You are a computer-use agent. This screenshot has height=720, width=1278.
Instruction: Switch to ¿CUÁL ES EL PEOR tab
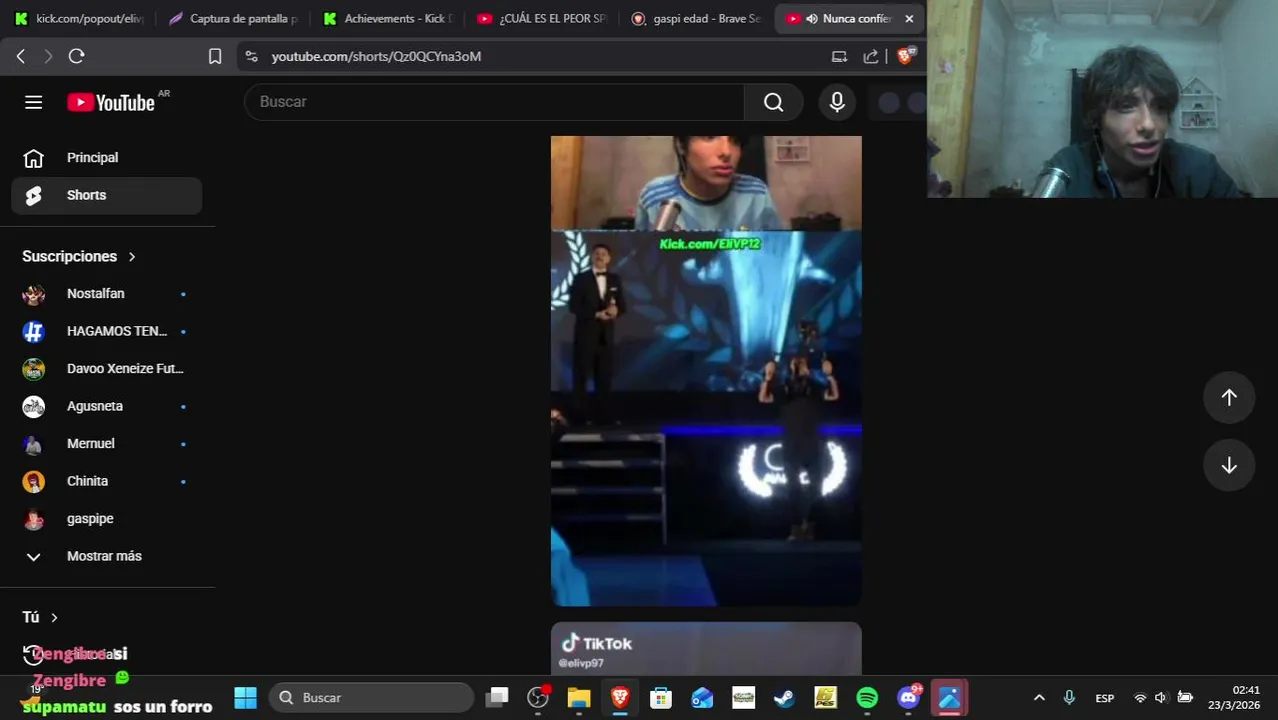coord(542,19)
